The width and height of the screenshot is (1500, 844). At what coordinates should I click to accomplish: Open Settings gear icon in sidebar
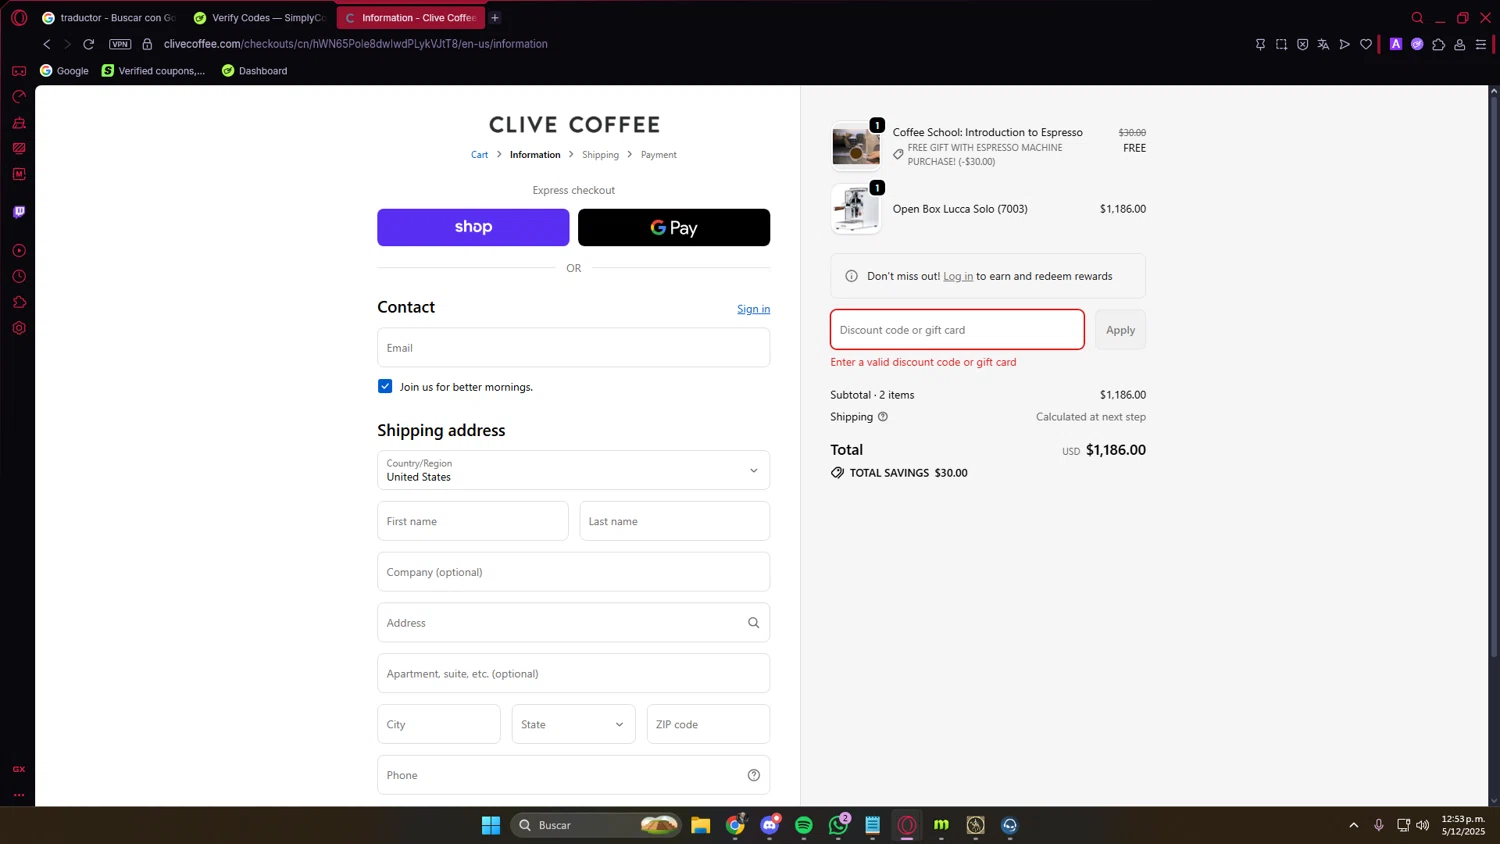point(19,328)
